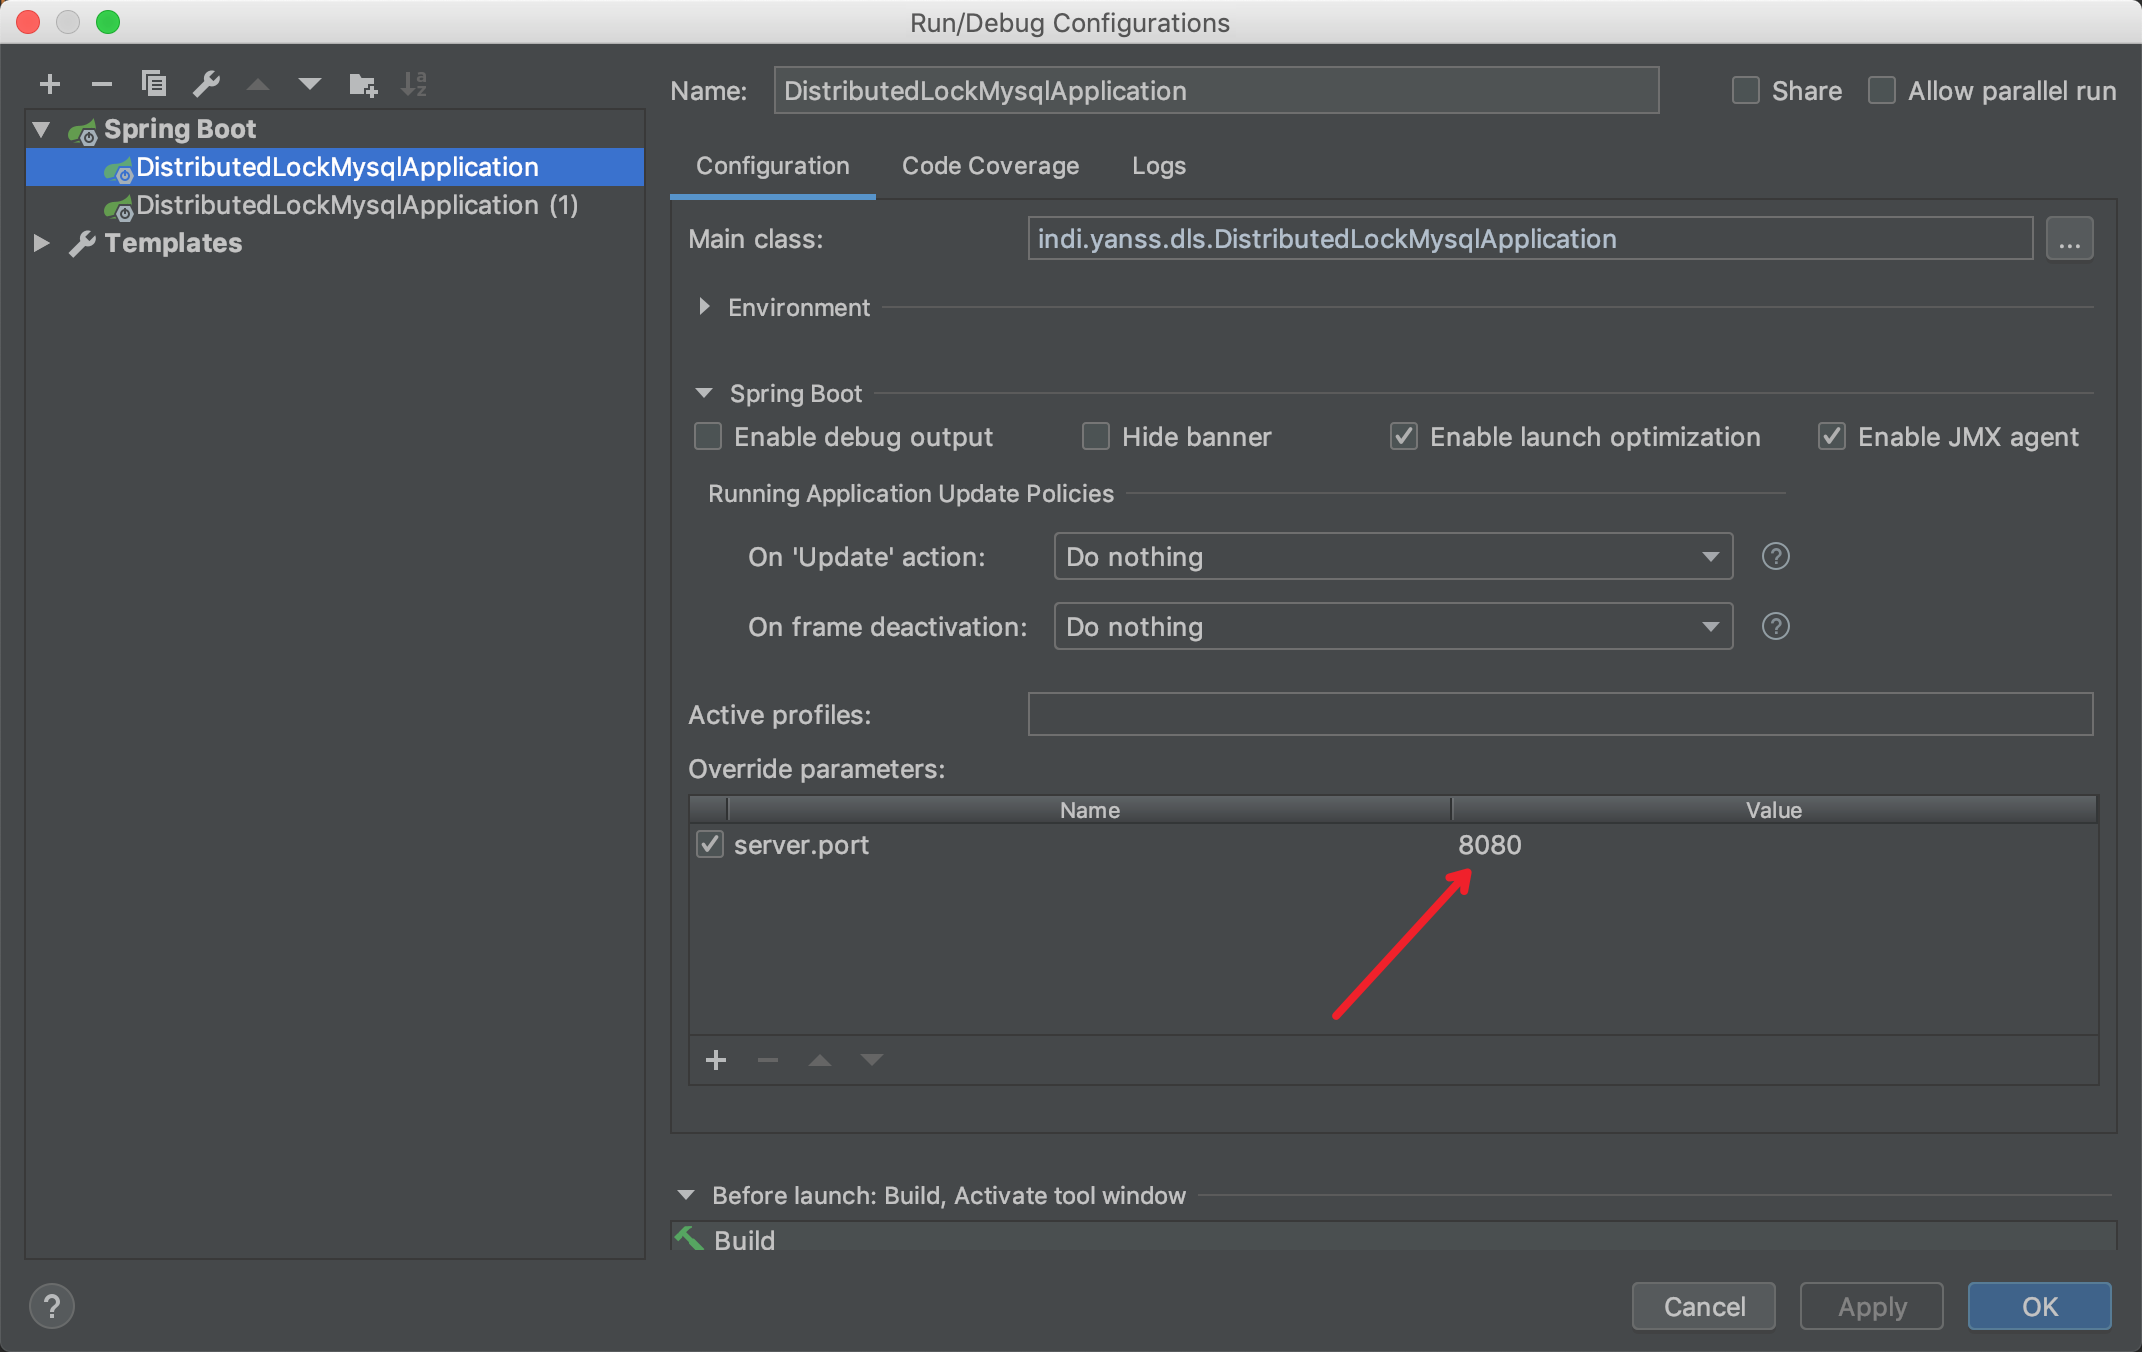
Task: Remove the selected configuration
Action: click(x=101, y=84)
